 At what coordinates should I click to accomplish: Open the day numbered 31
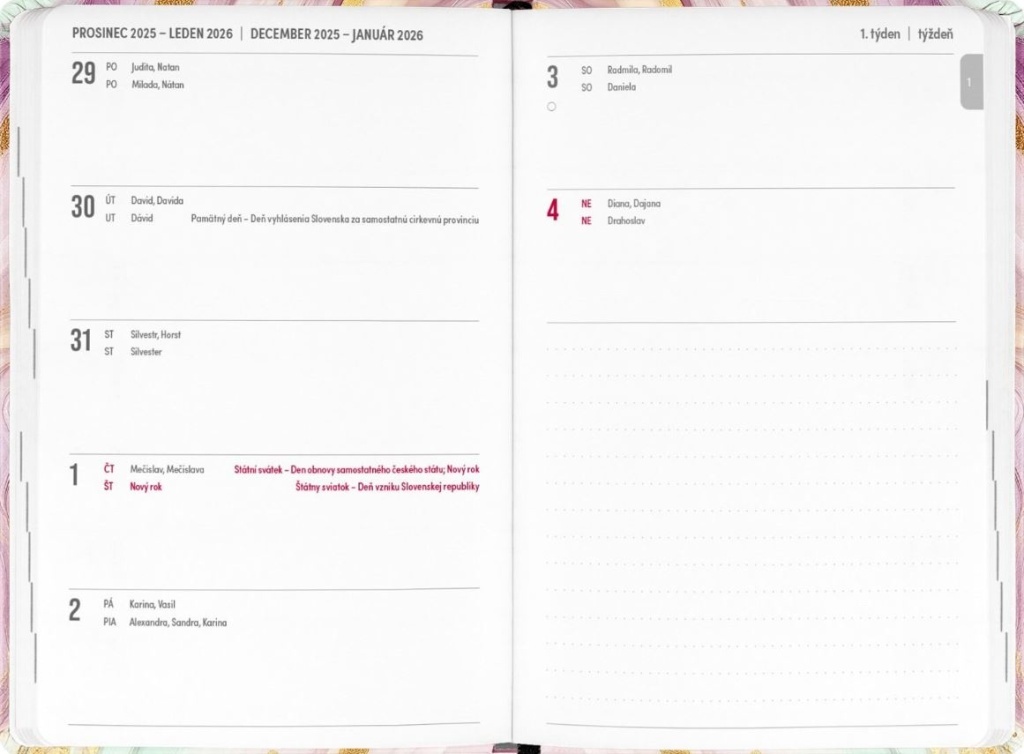(81, 341)
